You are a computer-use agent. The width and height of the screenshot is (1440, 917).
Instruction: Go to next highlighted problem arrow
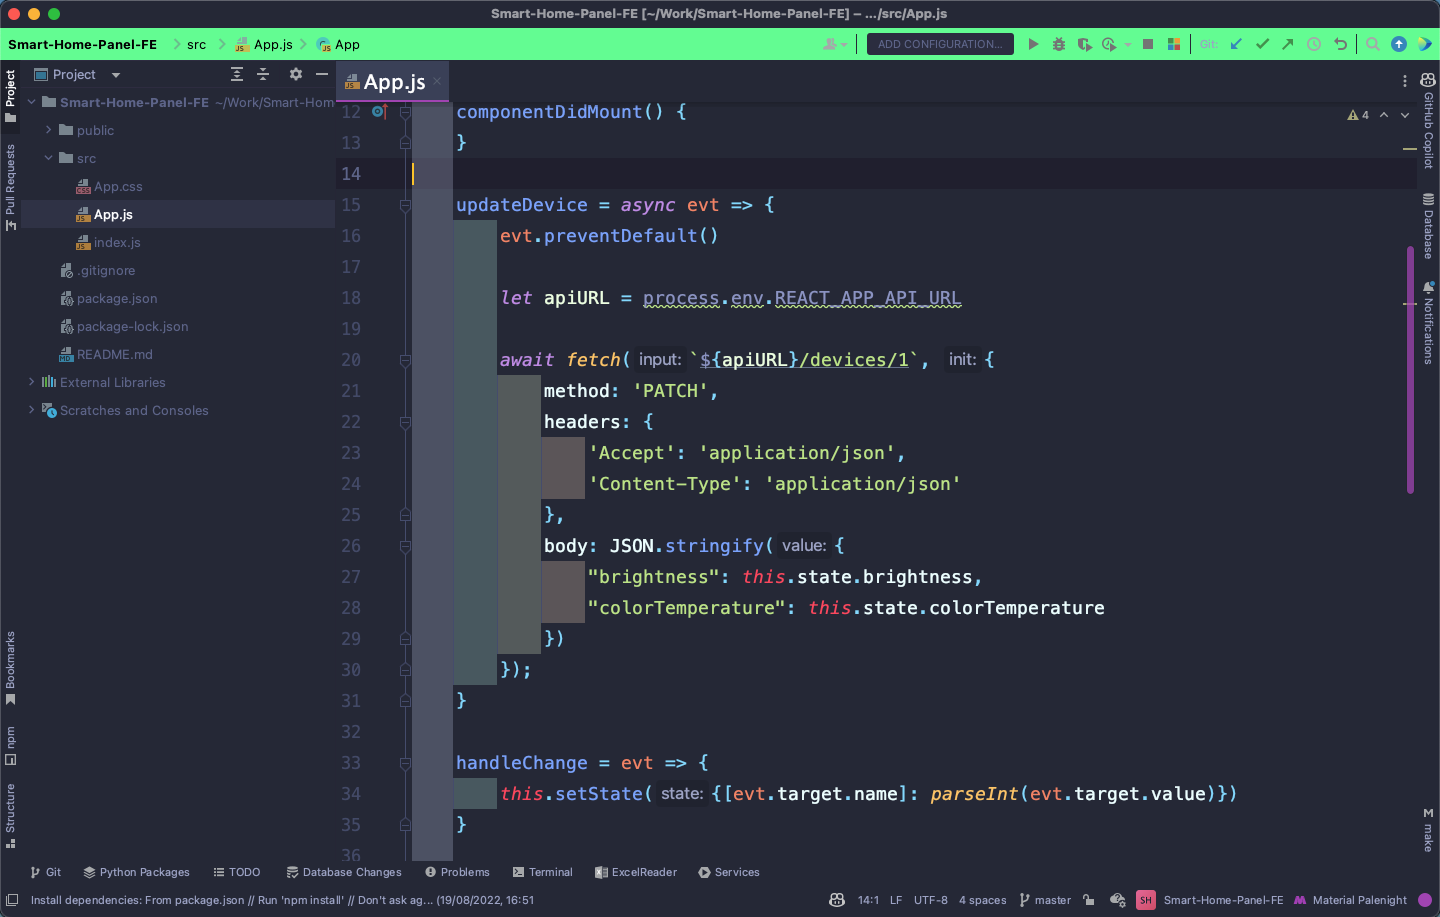(x=1404, y=115)
